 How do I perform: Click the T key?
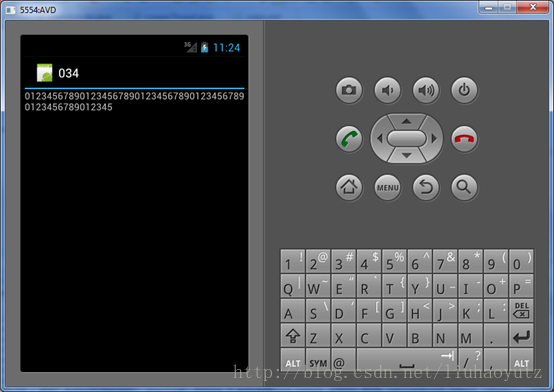coord(394,286)
